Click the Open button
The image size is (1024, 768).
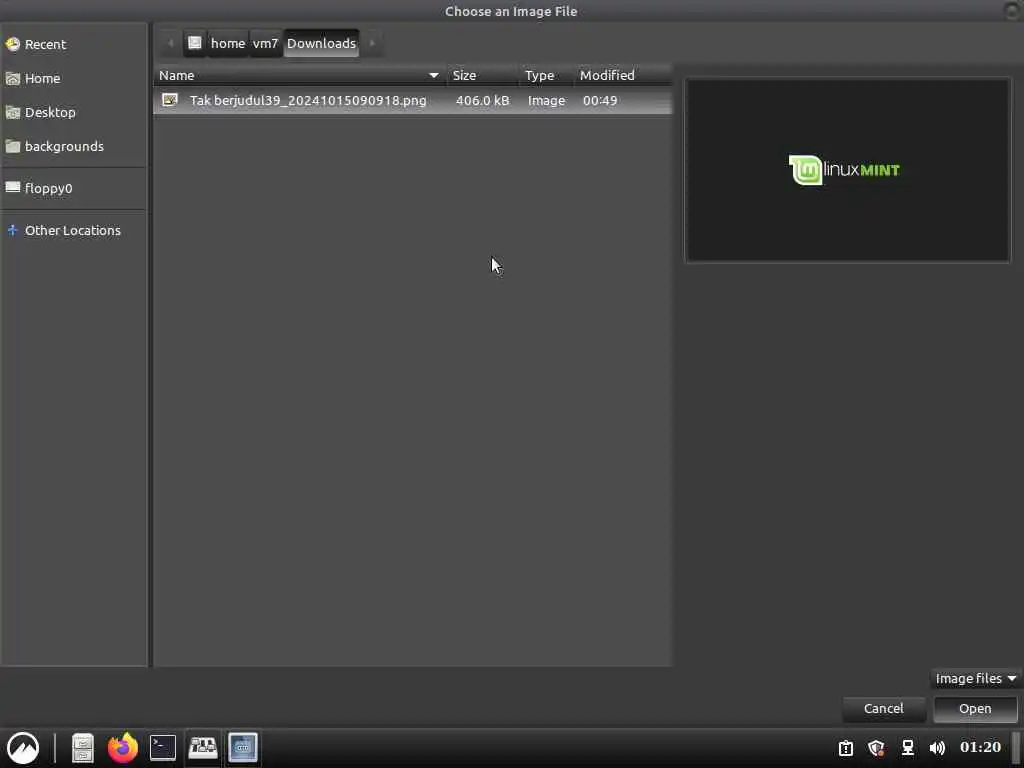[x=975, y=709]
